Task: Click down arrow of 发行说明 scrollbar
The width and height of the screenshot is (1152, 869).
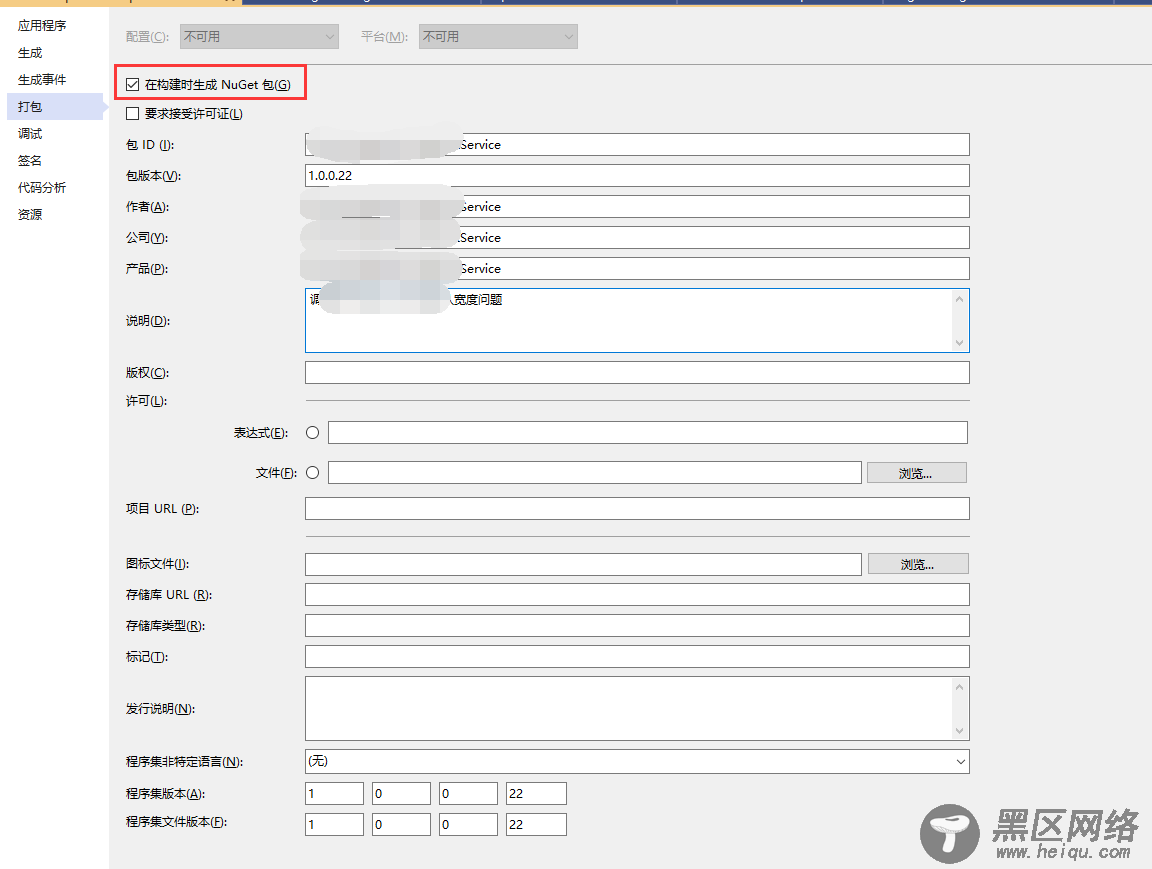Action: 960,731
